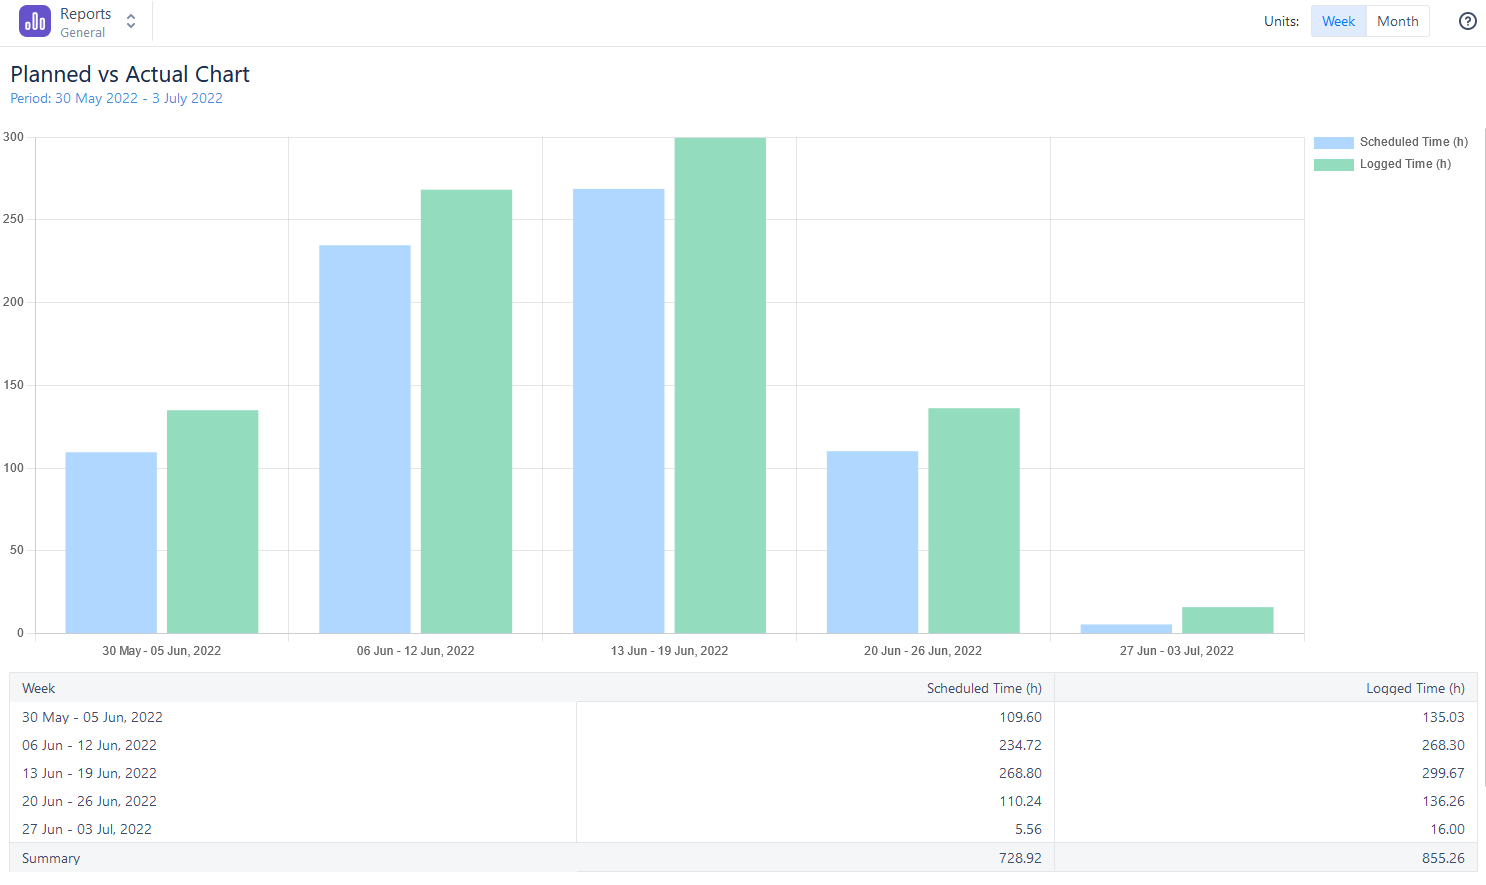
Task: Click the summary total 728.92
Action: pos(1020,858)
